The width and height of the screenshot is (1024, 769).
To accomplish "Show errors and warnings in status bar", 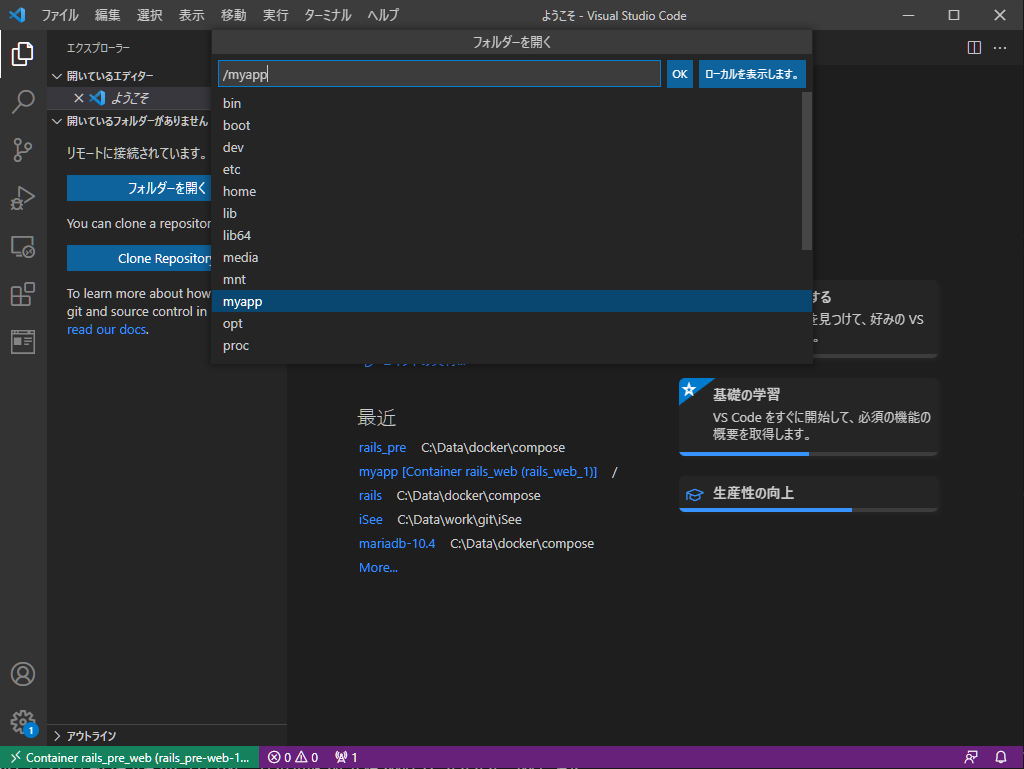I will pos(293,757).
